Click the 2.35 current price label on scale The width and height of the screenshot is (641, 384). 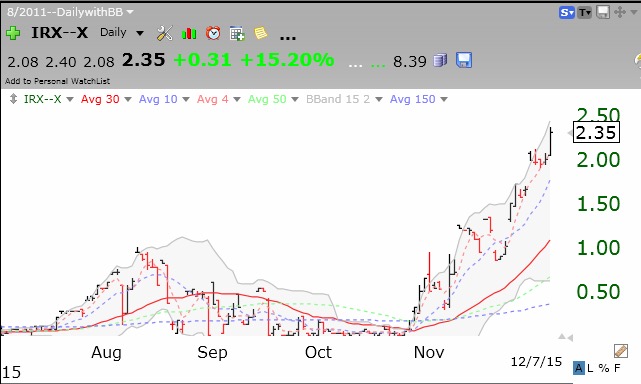click(596, 132)
